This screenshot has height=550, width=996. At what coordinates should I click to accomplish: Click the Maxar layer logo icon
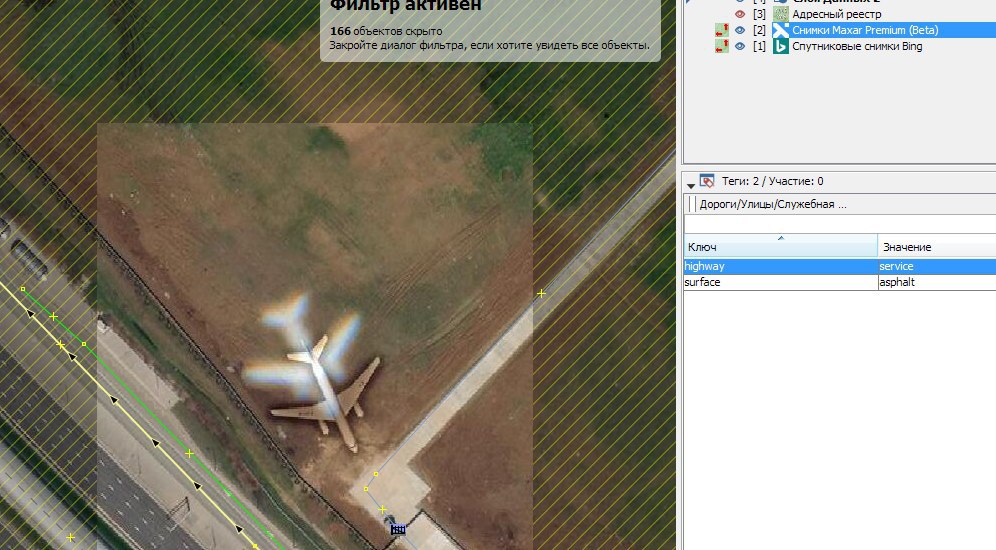pyautogui.click(x=780, y=30)
